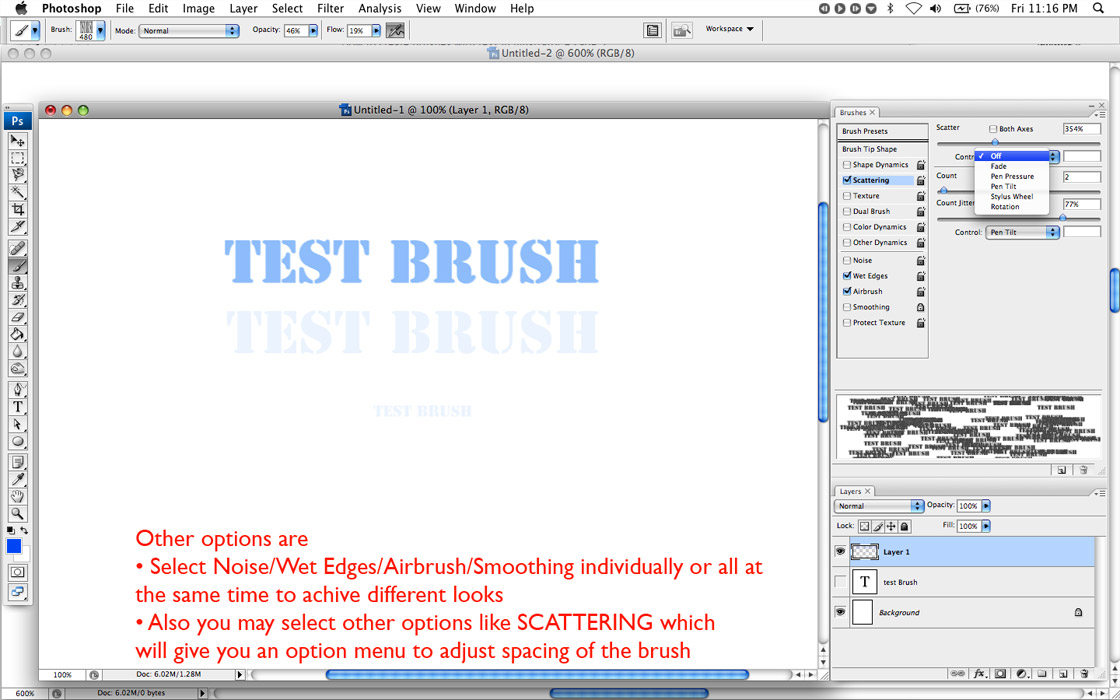Open the Filter menu
The image size is (1120, 700).
click(331, 9)
